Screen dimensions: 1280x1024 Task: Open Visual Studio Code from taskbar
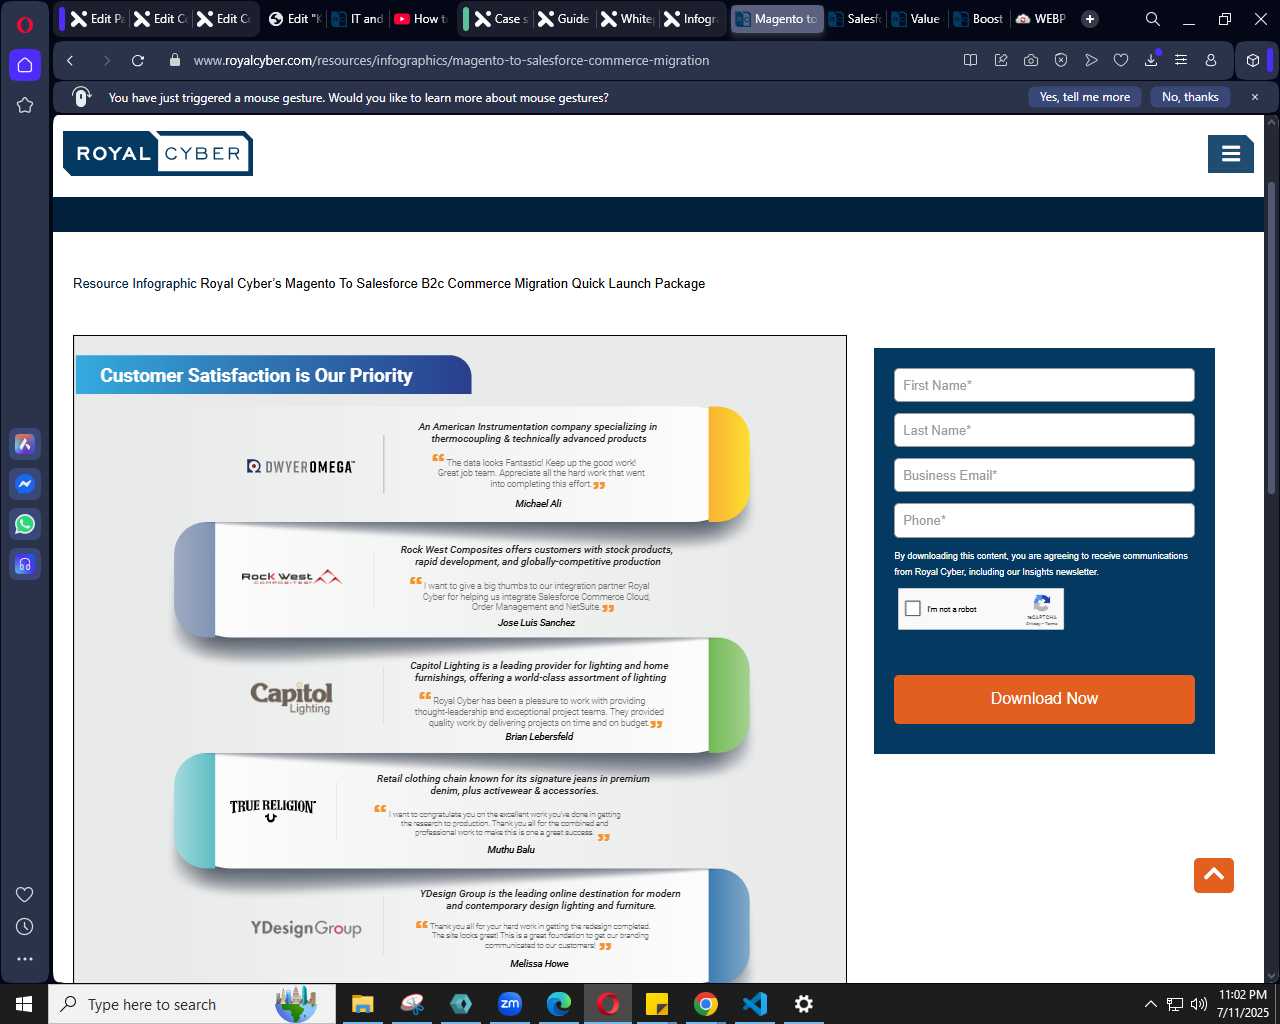[x=755, y=1004]
